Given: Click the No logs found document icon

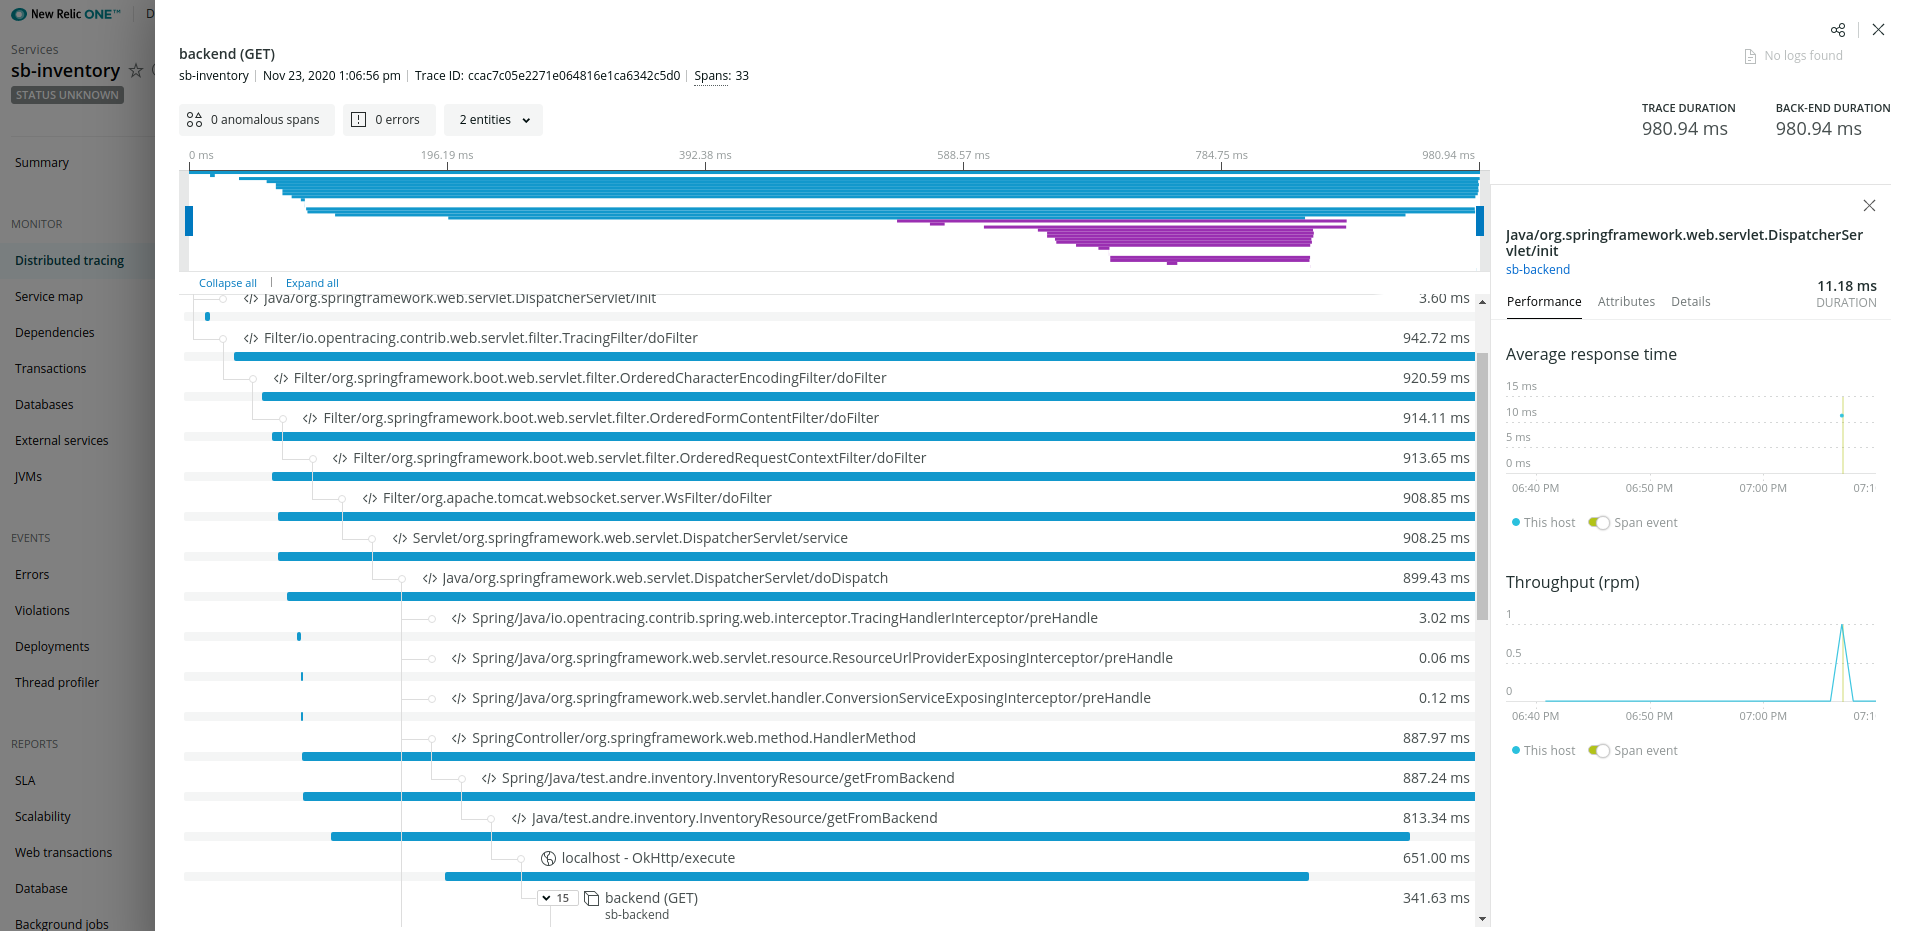Looking at the screenshot, I should coord(1750,57).
